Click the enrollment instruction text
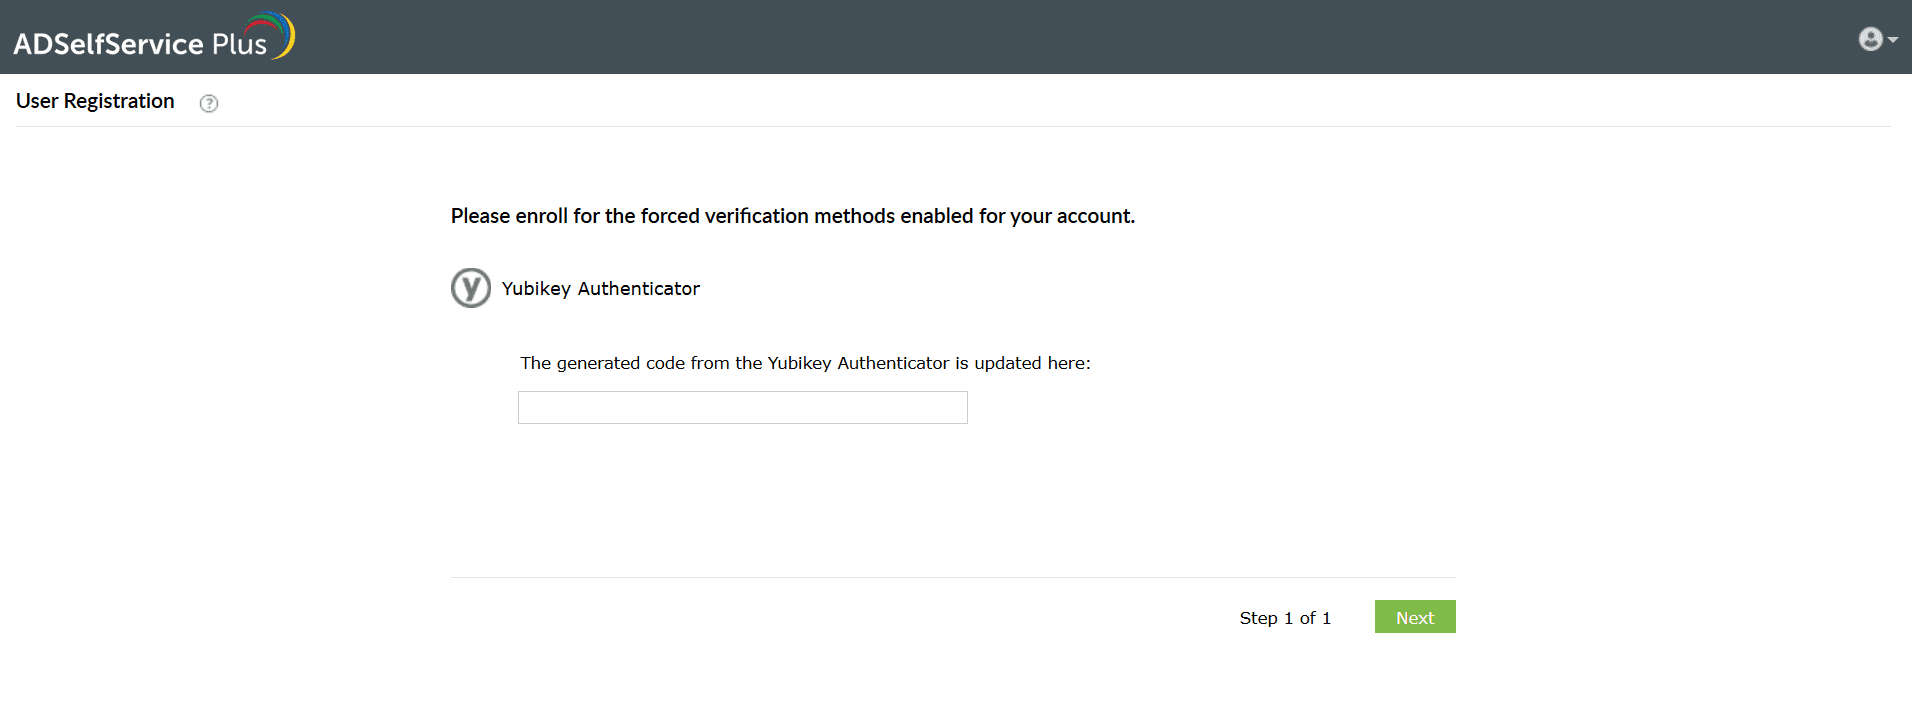This screenshot has width=1912, height=715. click(x=792, y=216)
